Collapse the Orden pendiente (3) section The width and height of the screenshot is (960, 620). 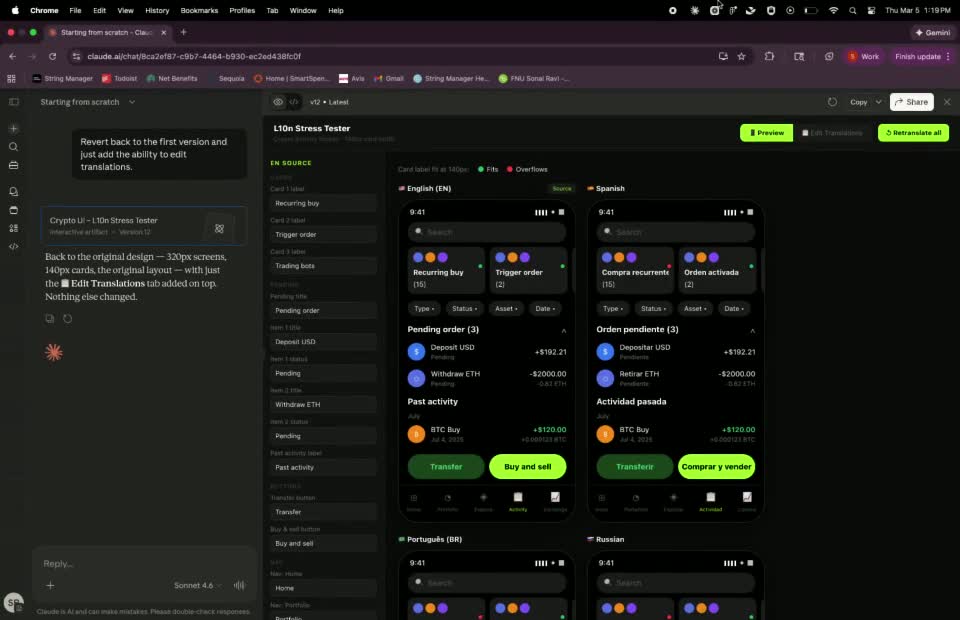[x=752, y=331]
